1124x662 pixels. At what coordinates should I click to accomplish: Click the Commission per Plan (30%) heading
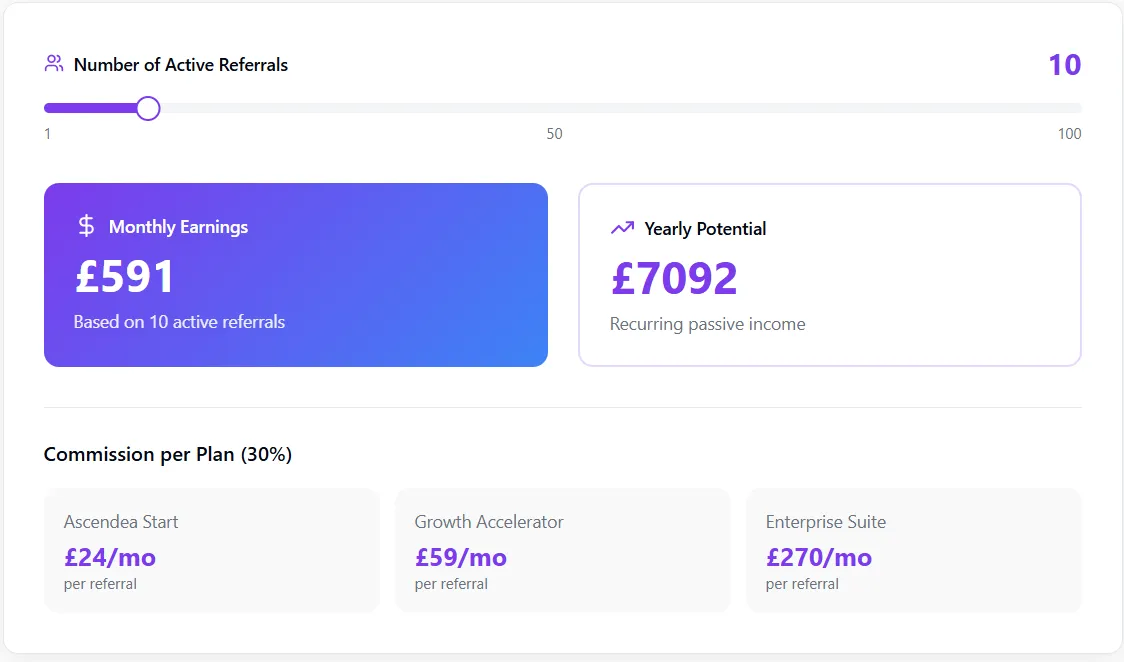pos(168,455)
